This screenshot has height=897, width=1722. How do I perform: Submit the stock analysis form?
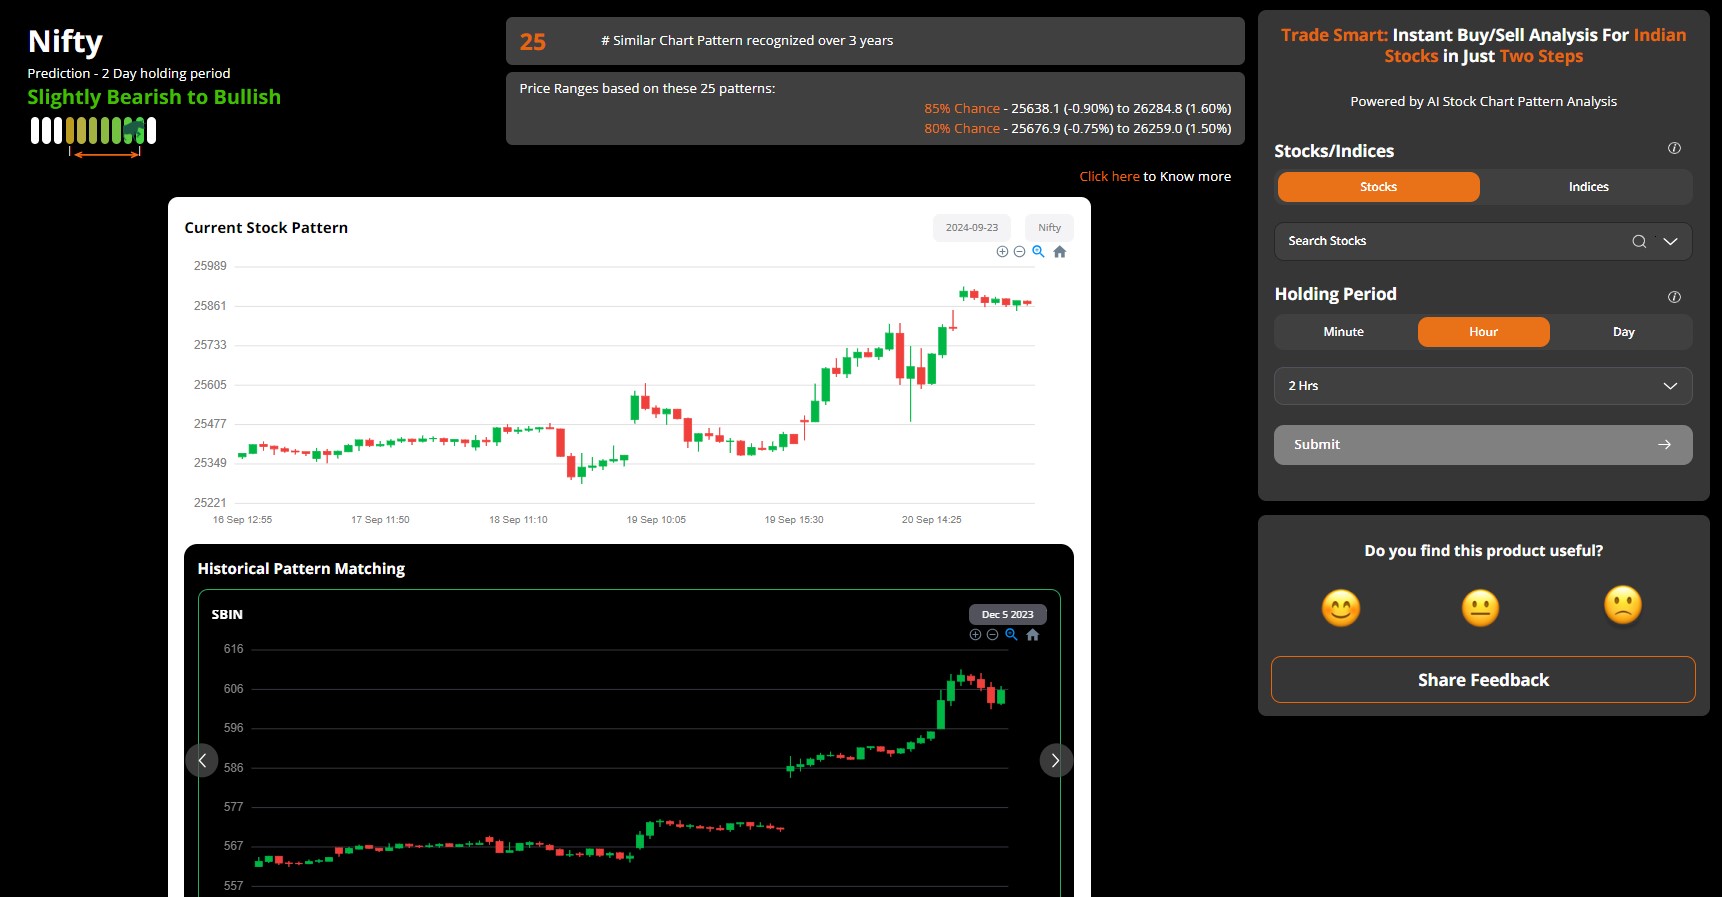[x=1483, y=445]
